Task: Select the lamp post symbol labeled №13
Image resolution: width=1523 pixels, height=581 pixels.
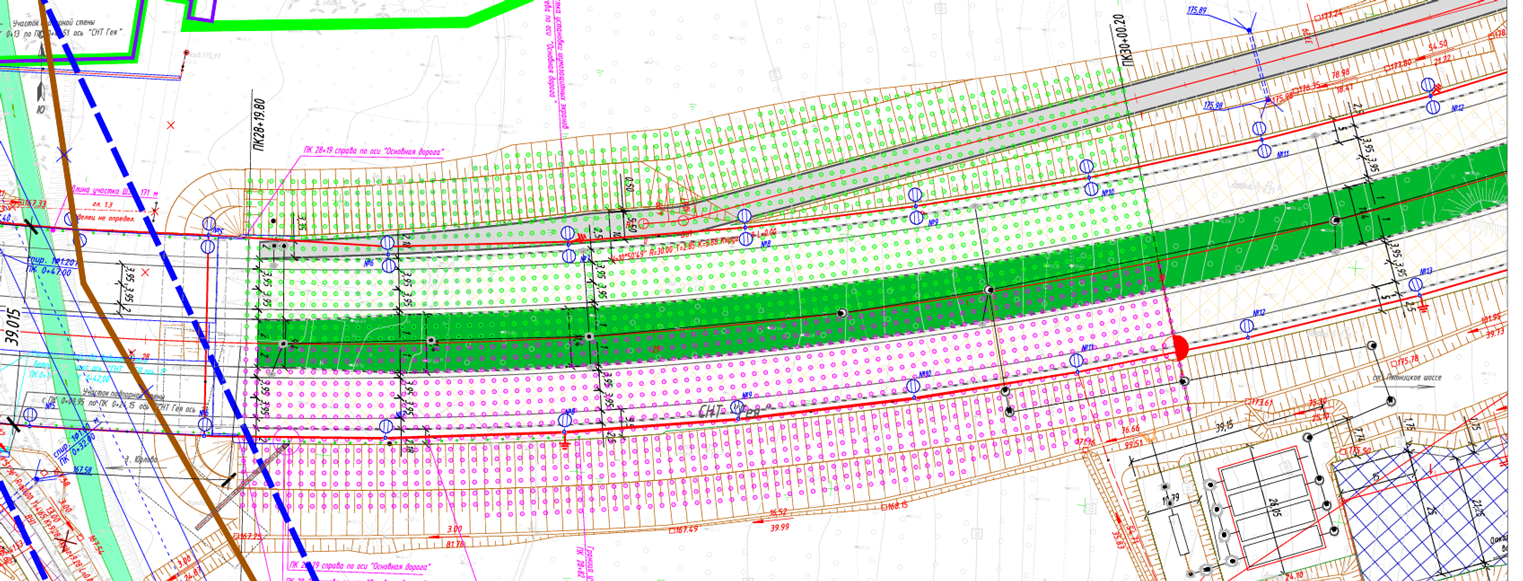Action: 1414,286
